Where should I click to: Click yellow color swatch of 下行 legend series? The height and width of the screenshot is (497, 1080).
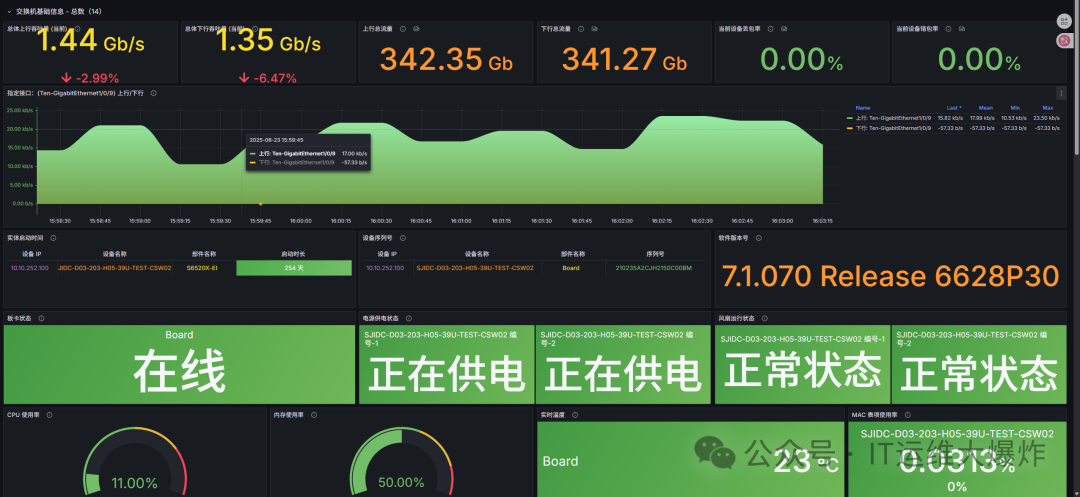pos(849,128)
